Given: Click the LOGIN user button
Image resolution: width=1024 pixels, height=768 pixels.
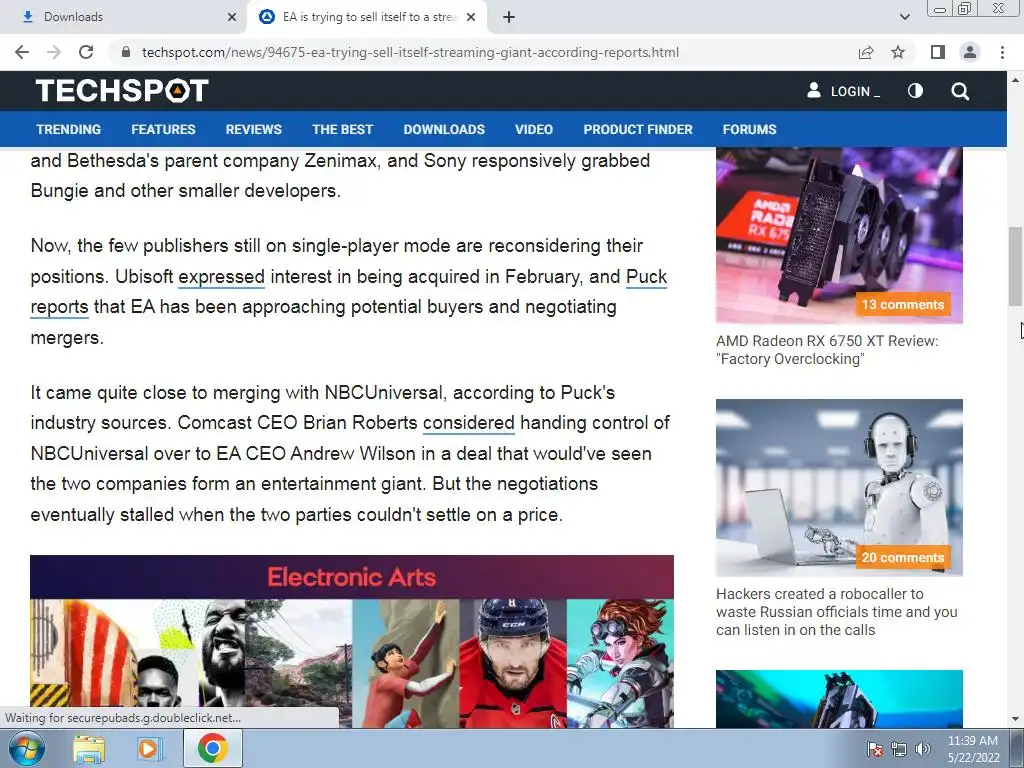Looking at the screenshot, I should point(843,91).
